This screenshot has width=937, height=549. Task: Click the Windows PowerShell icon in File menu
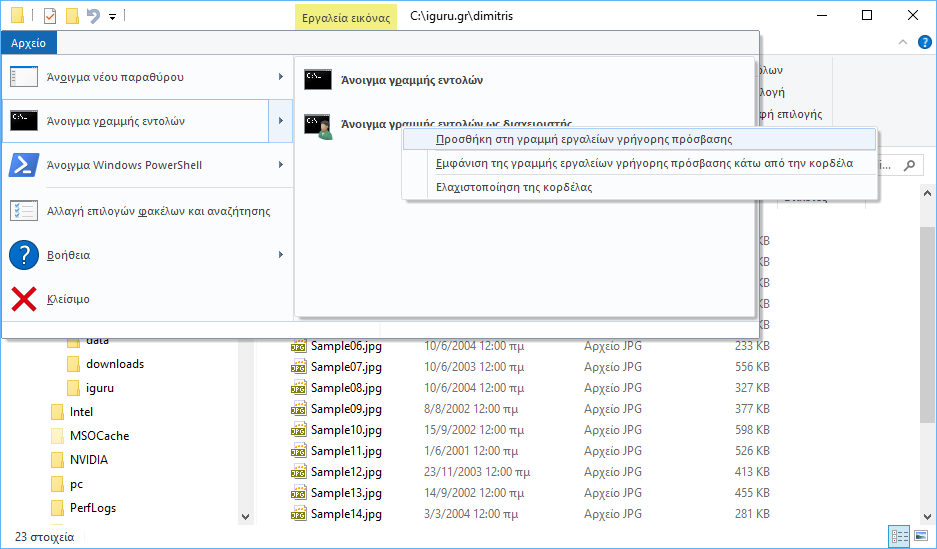point(23,165)
